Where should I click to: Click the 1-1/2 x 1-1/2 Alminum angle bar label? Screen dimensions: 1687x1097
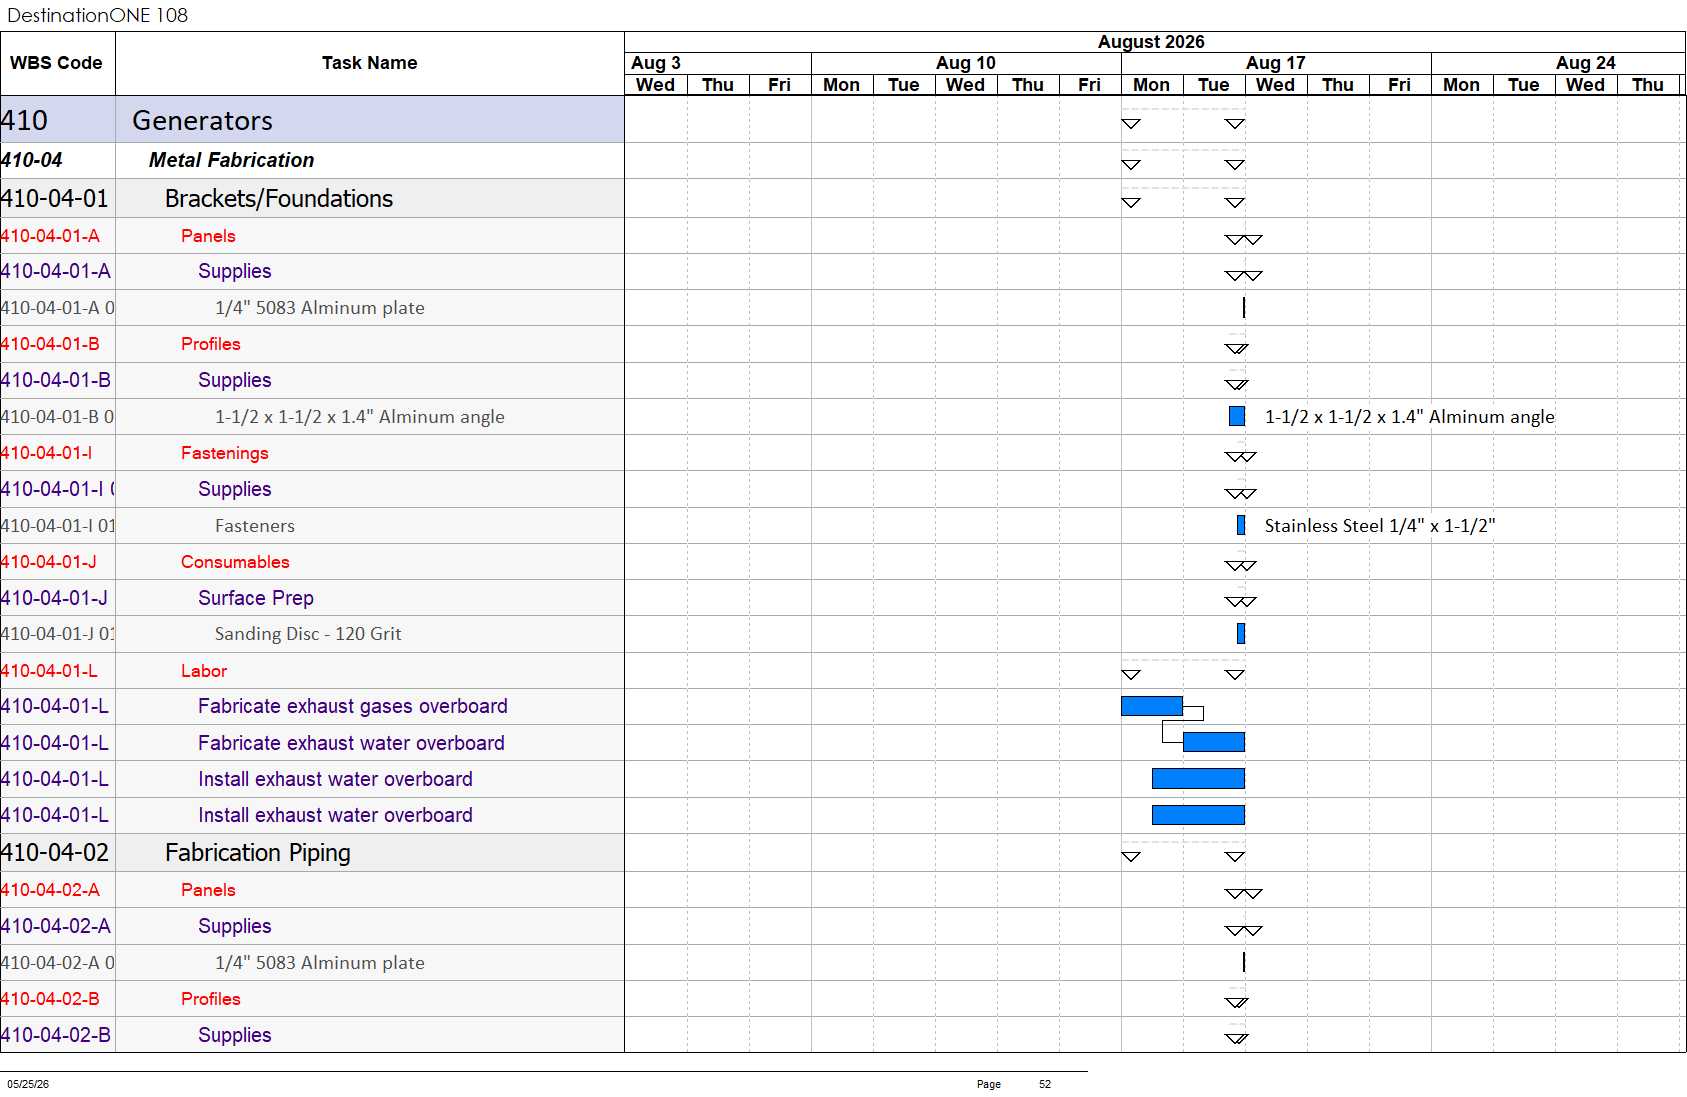[1410, 417]
